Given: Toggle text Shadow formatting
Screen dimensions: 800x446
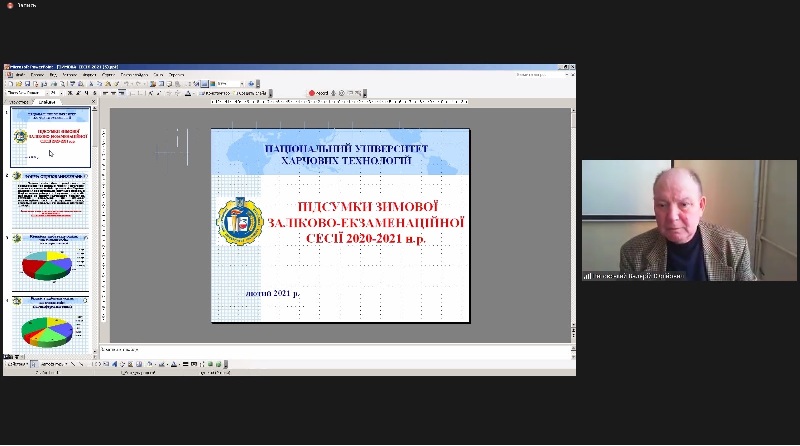Looking at the screenshot, I should click(94, 93).
